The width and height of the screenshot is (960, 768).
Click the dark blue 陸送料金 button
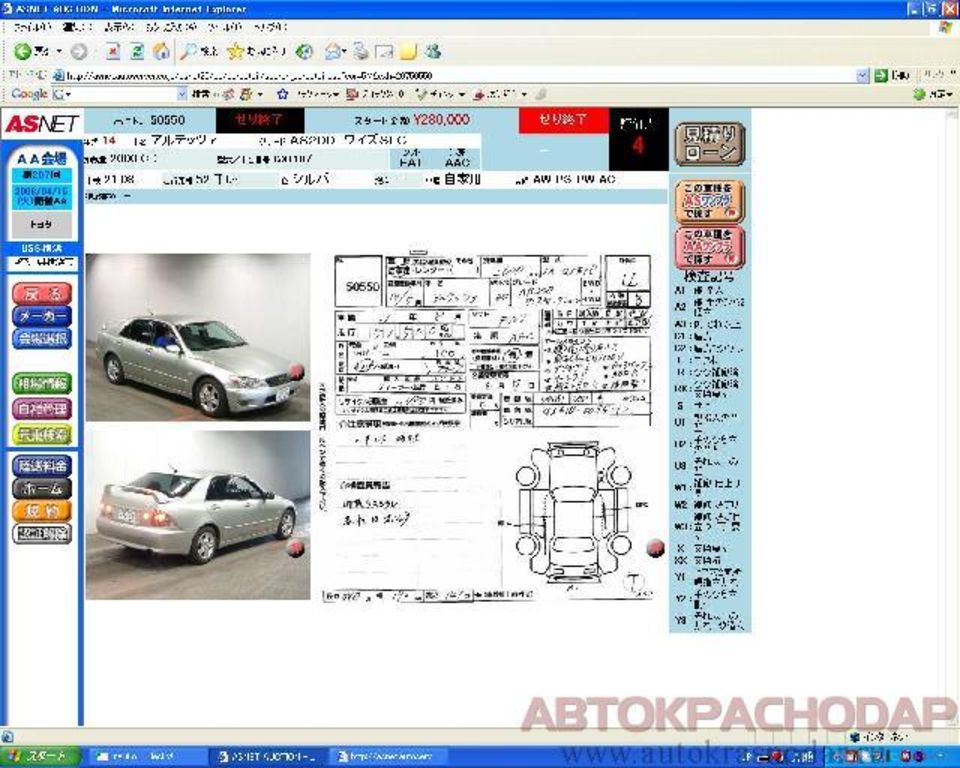coord(42,466)
